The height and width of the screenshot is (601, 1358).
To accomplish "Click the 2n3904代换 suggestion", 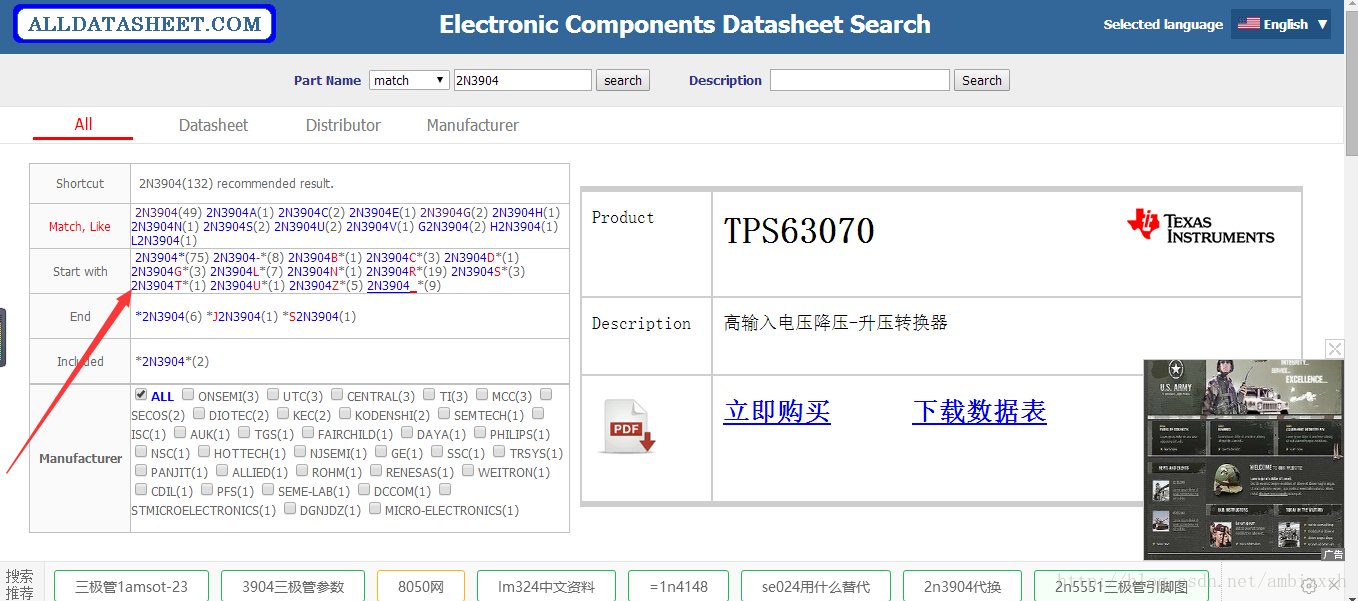I will click(x=962, y=586).
